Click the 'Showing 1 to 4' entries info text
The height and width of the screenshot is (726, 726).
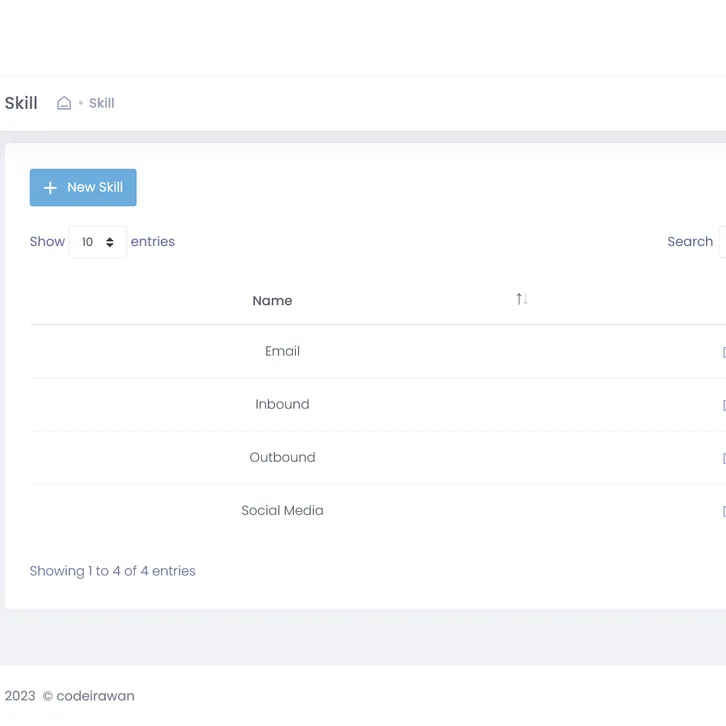(x=113, y=571)
